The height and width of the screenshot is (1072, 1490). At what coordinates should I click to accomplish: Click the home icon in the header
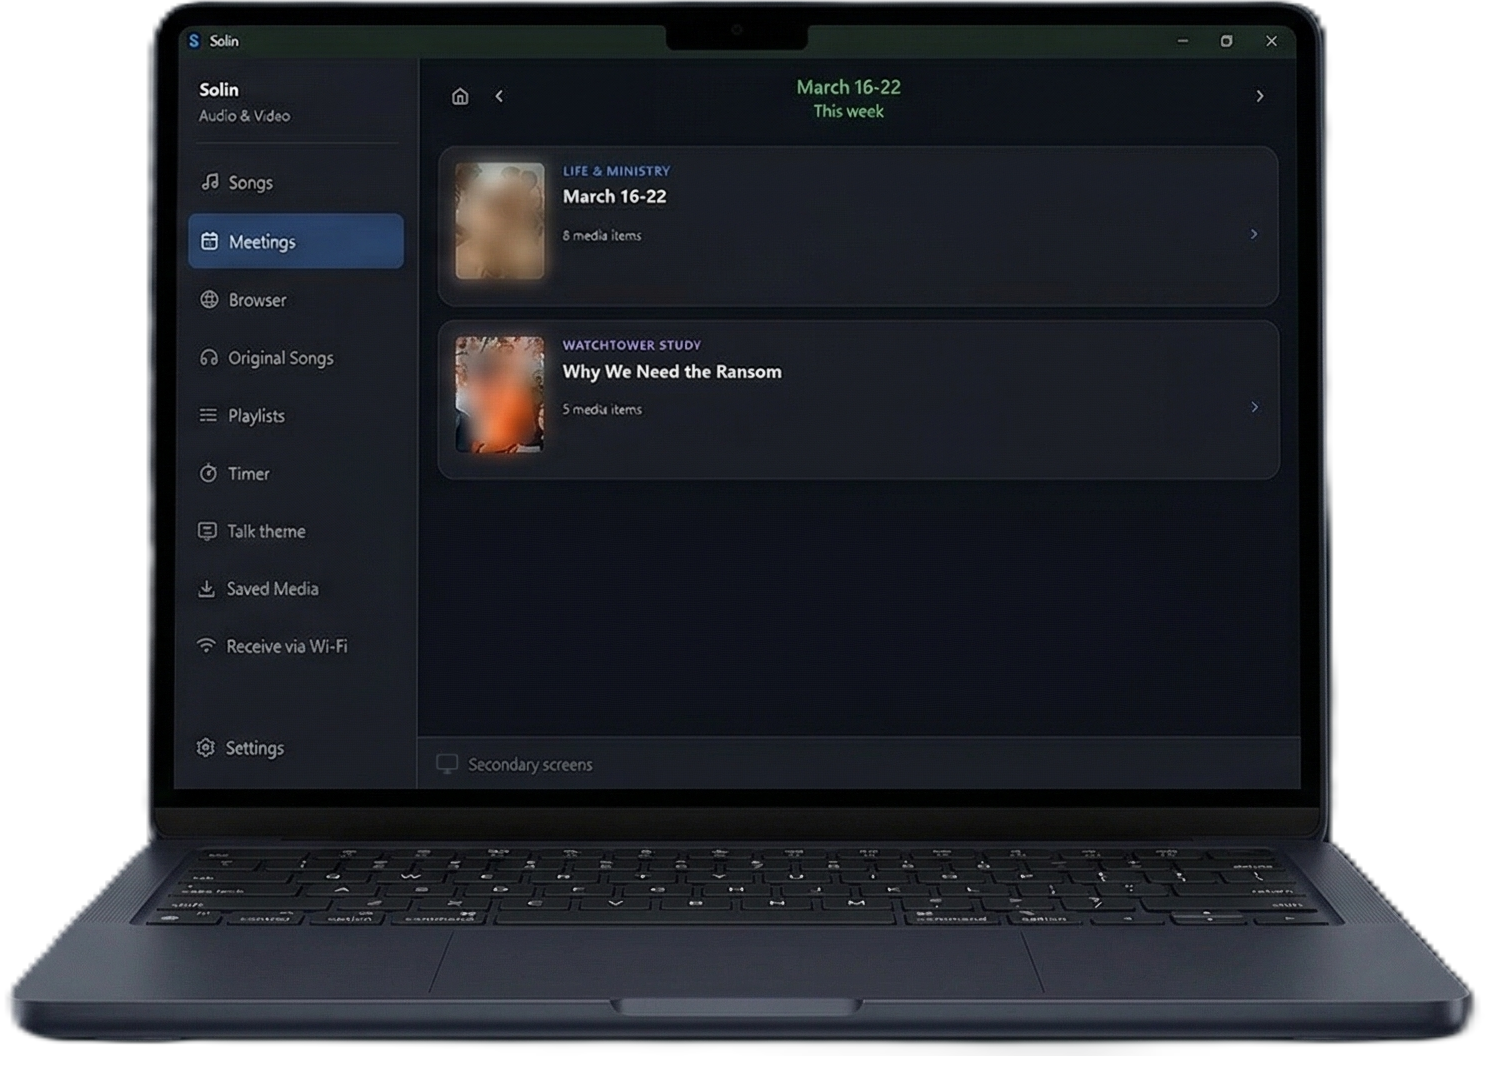click(x=460, y=96)
